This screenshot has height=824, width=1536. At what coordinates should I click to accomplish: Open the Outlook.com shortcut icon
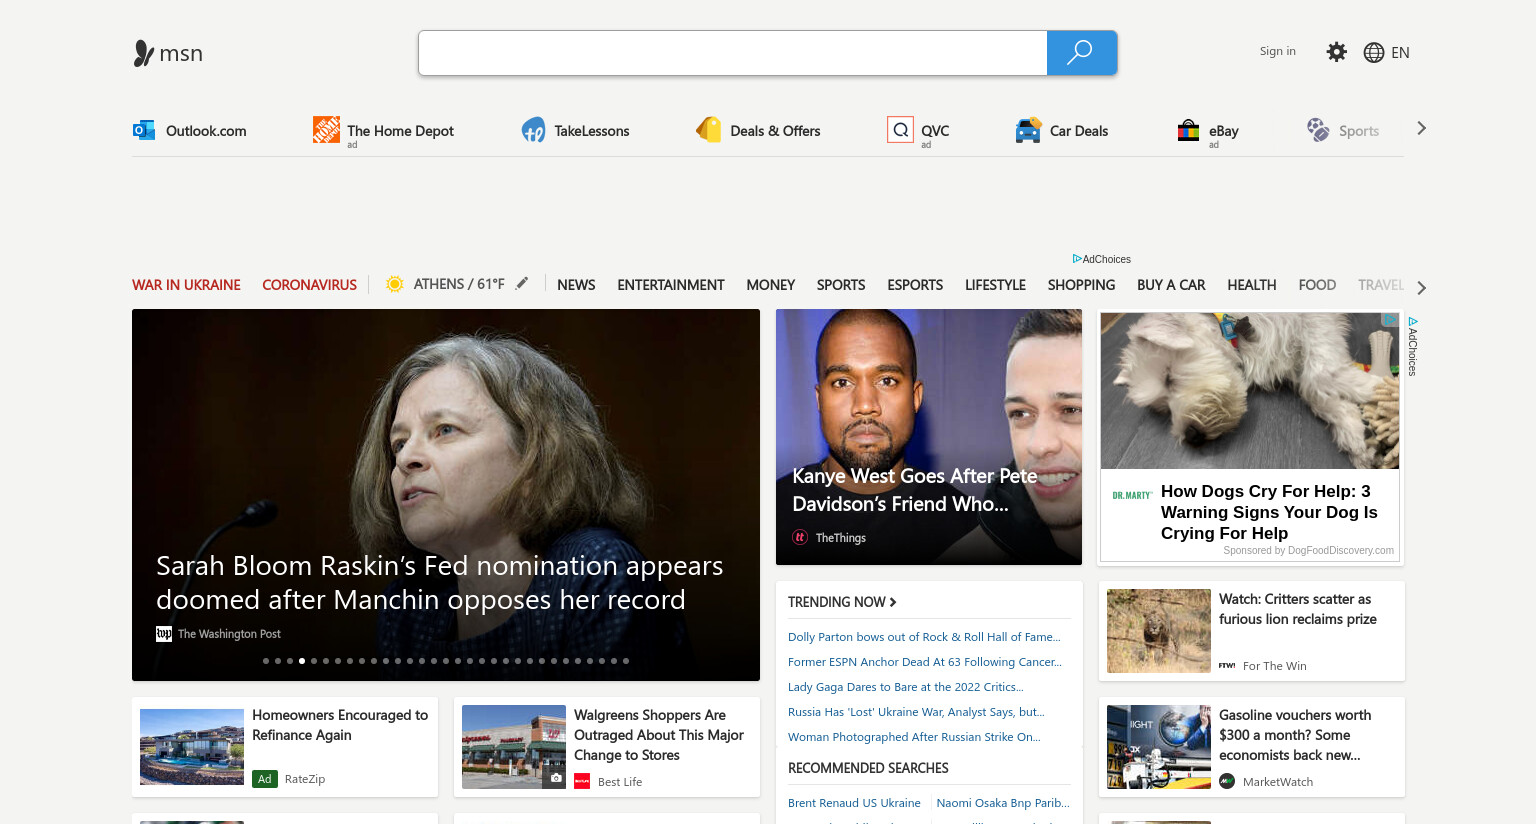coord(144,130)
